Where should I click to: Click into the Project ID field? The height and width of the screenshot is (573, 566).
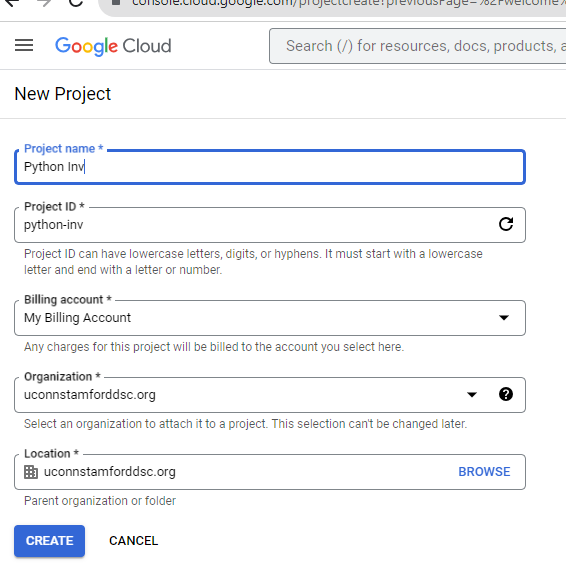point(256,225)
